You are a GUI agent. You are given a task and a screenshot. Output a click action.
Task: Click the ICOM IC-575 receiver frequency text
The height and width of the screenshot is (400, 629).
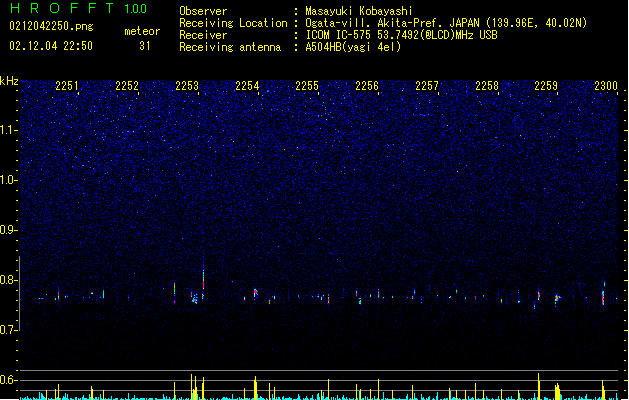[x=401, y=35]
